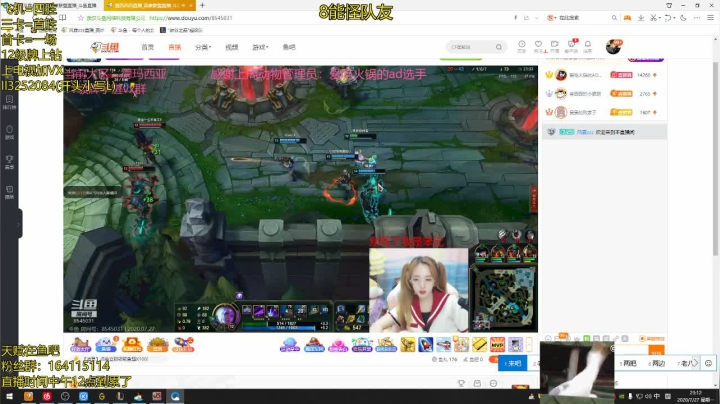Select the airplane gift icon
The image size is (720, 404).
[444, 344]
